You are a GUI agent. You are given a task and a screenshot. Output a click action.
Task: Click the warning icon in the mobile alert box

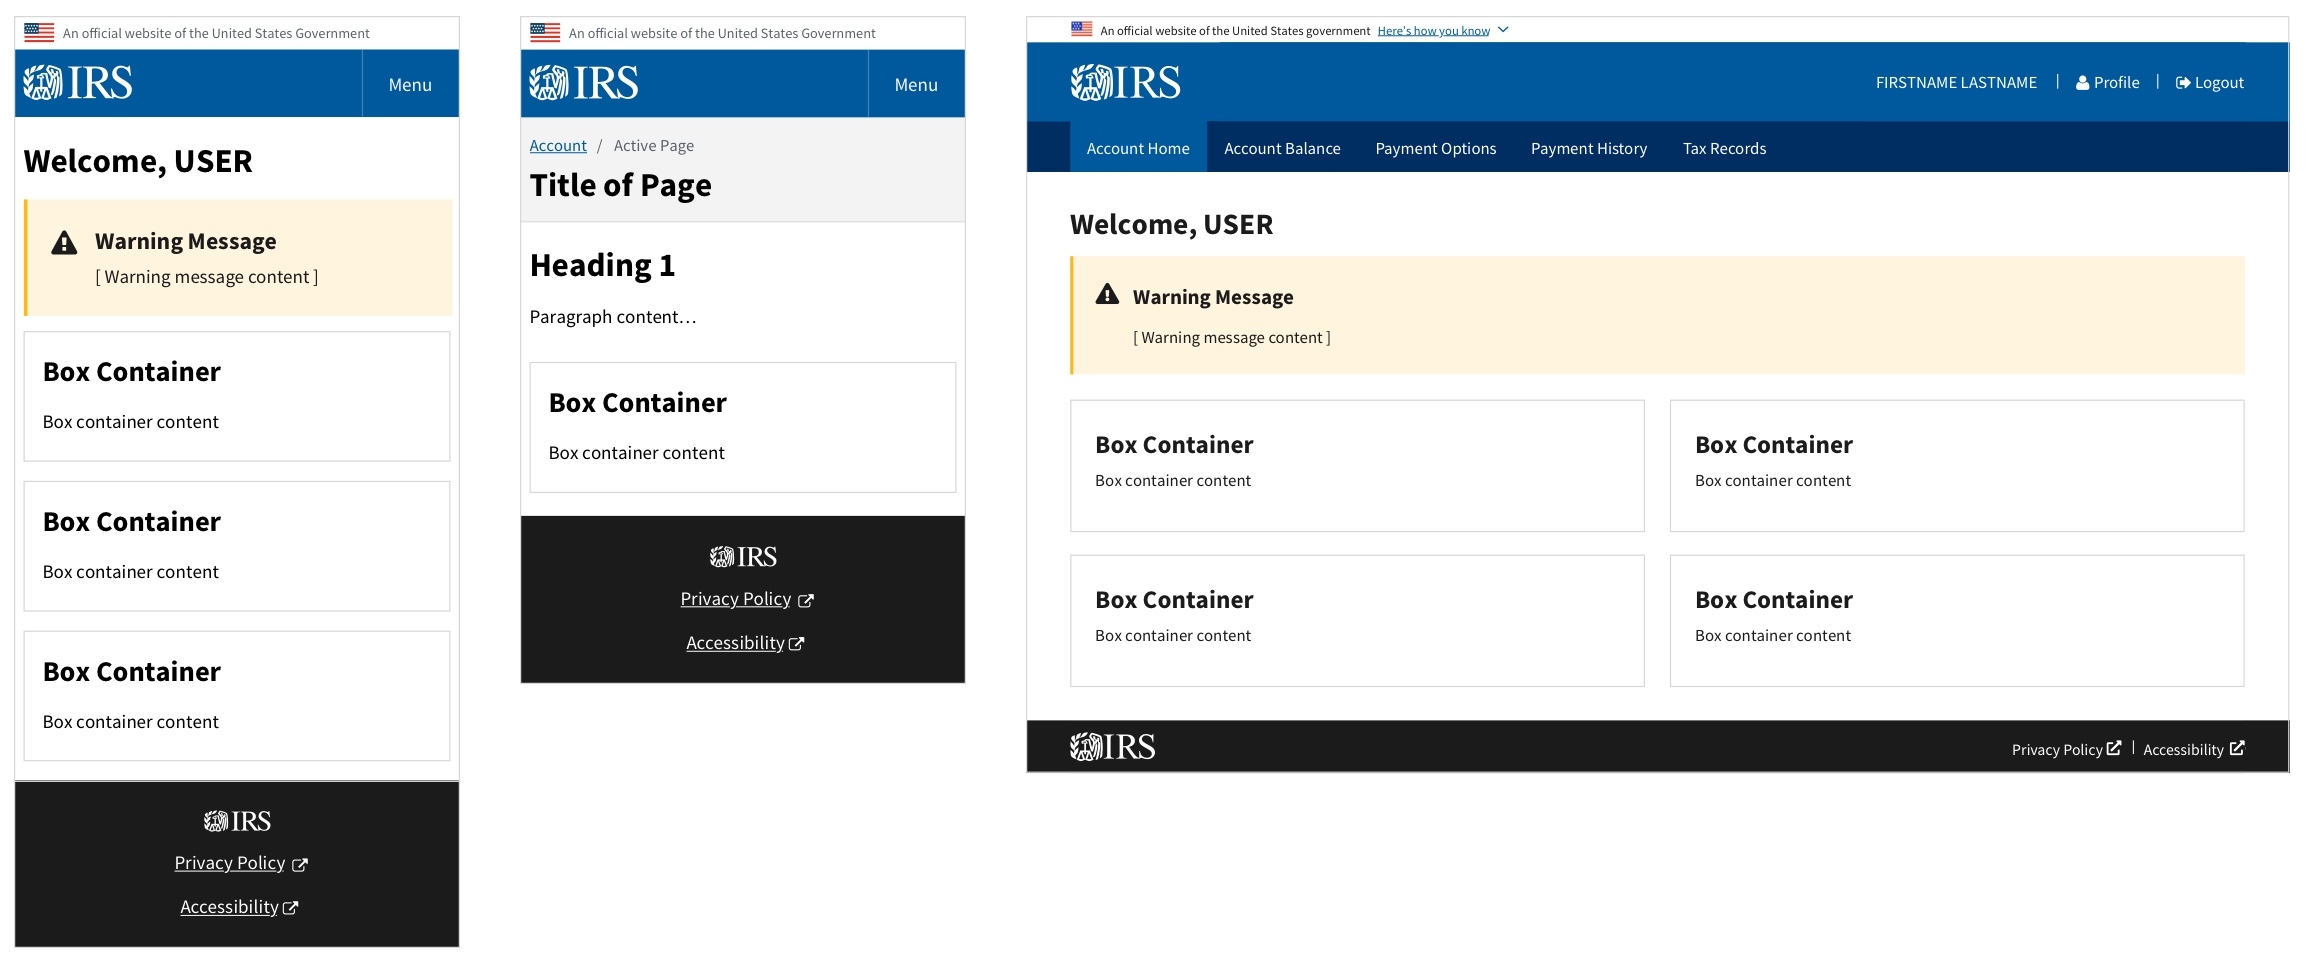coord(64,241)
